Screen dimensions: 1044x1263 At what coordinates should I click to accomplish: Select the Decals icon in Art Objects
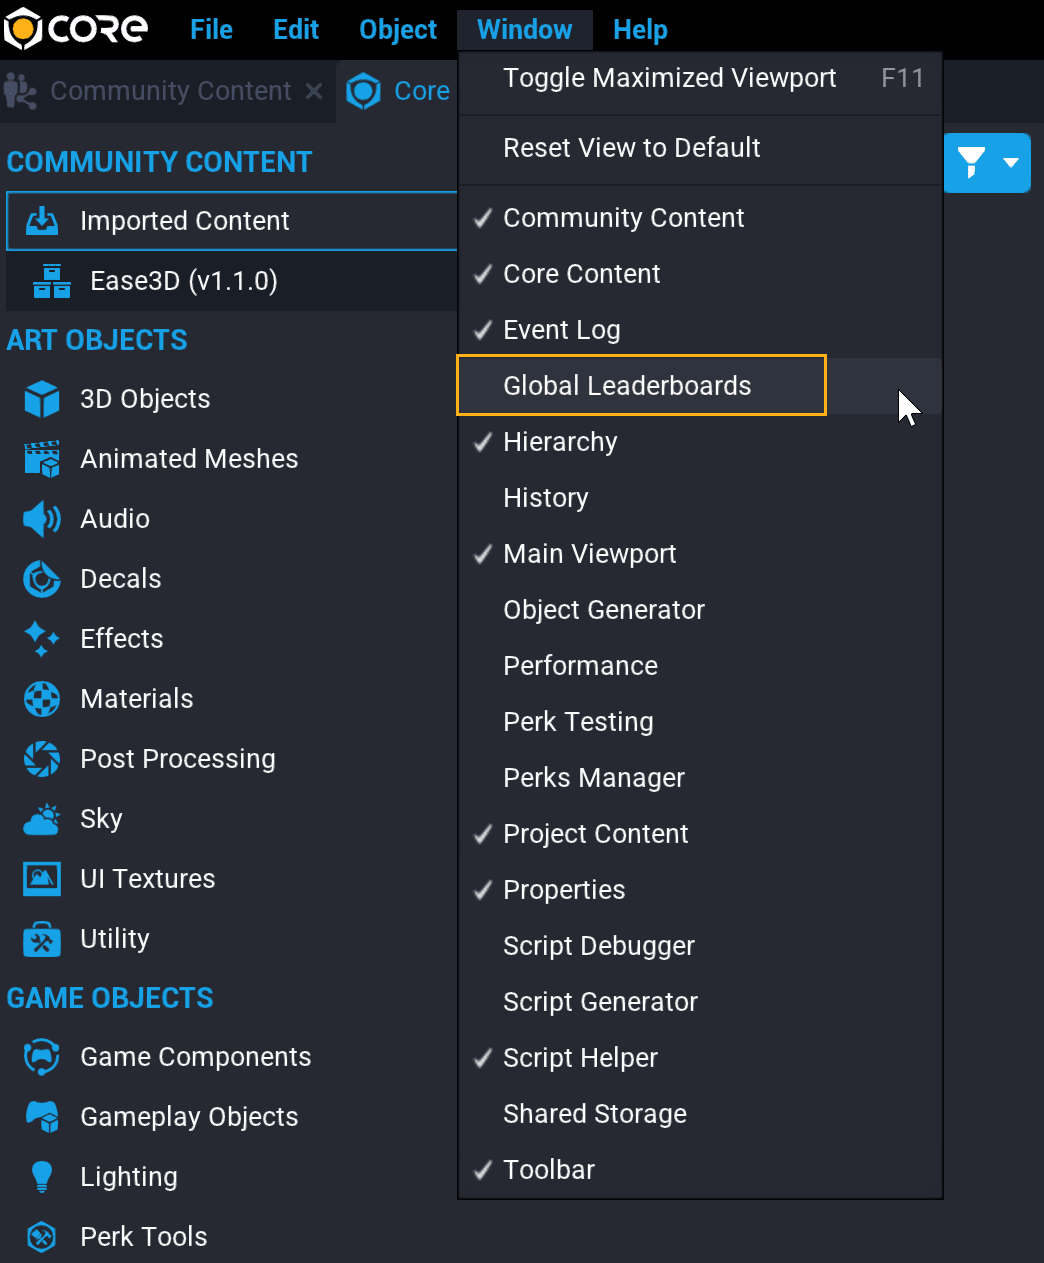[41, 578]
